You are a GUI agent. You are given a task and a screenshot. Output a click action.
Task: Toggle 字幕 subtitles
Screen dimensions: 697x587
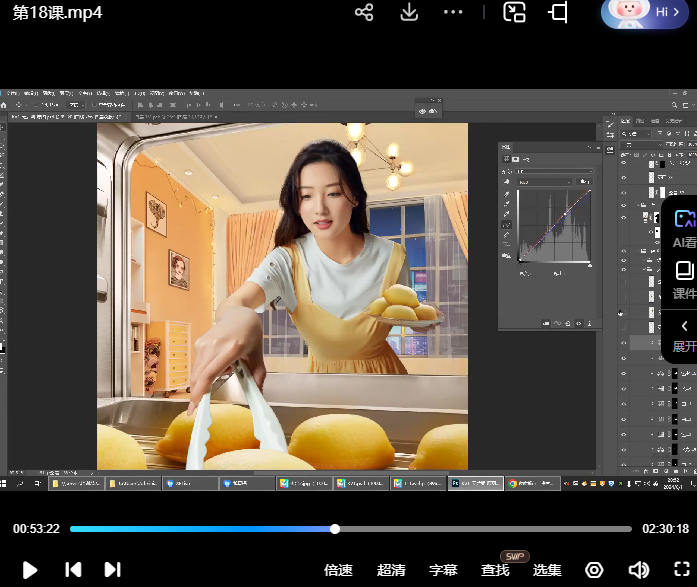(x=443, y=570)
